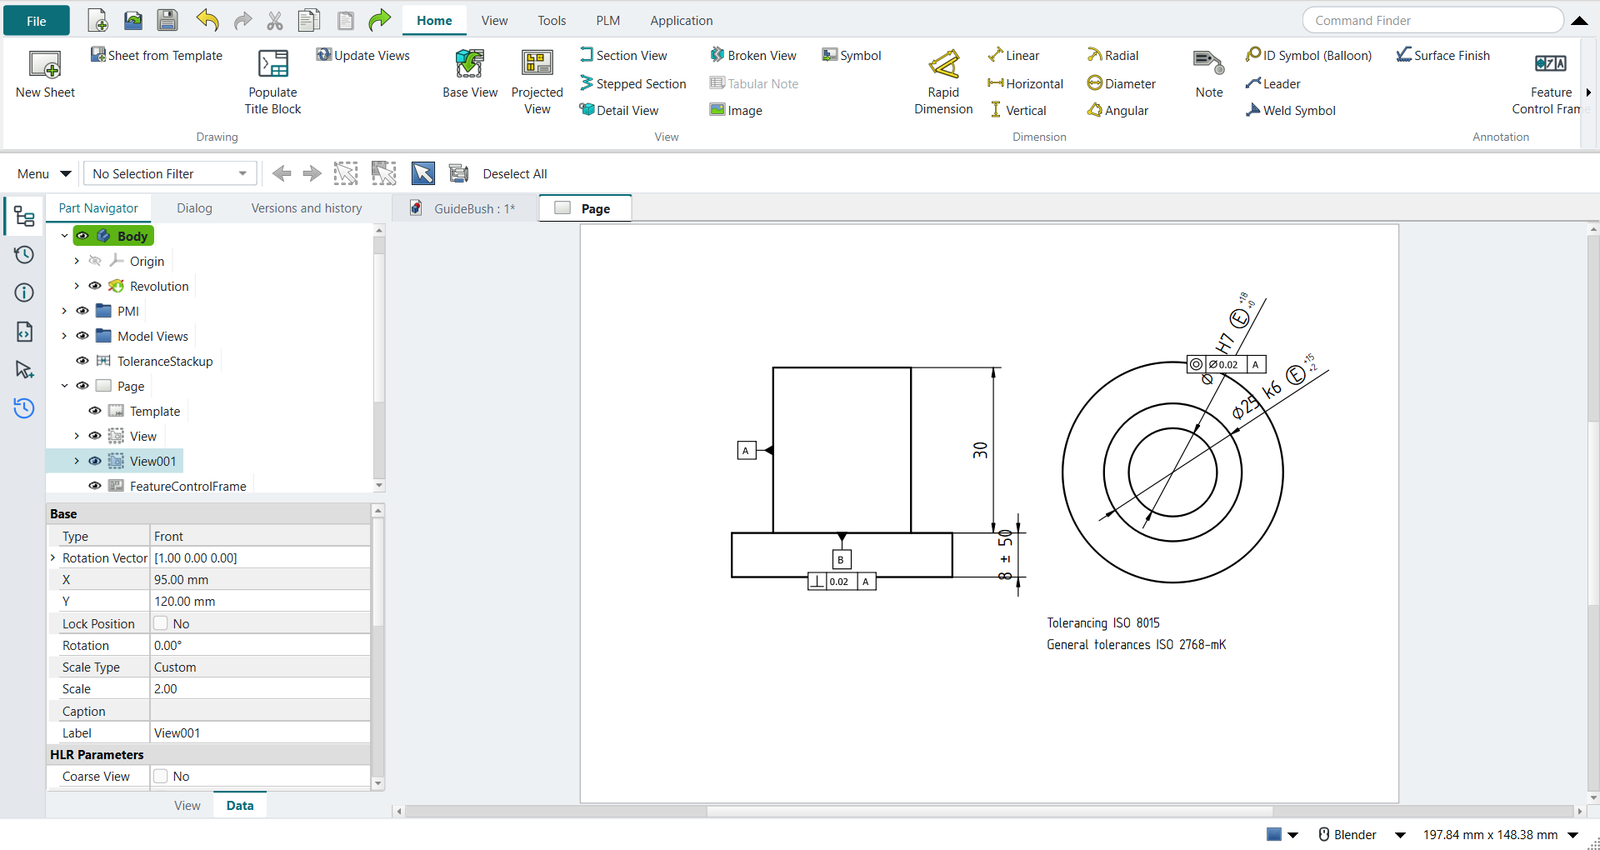Open the information sidebar icon

[24, 293]
